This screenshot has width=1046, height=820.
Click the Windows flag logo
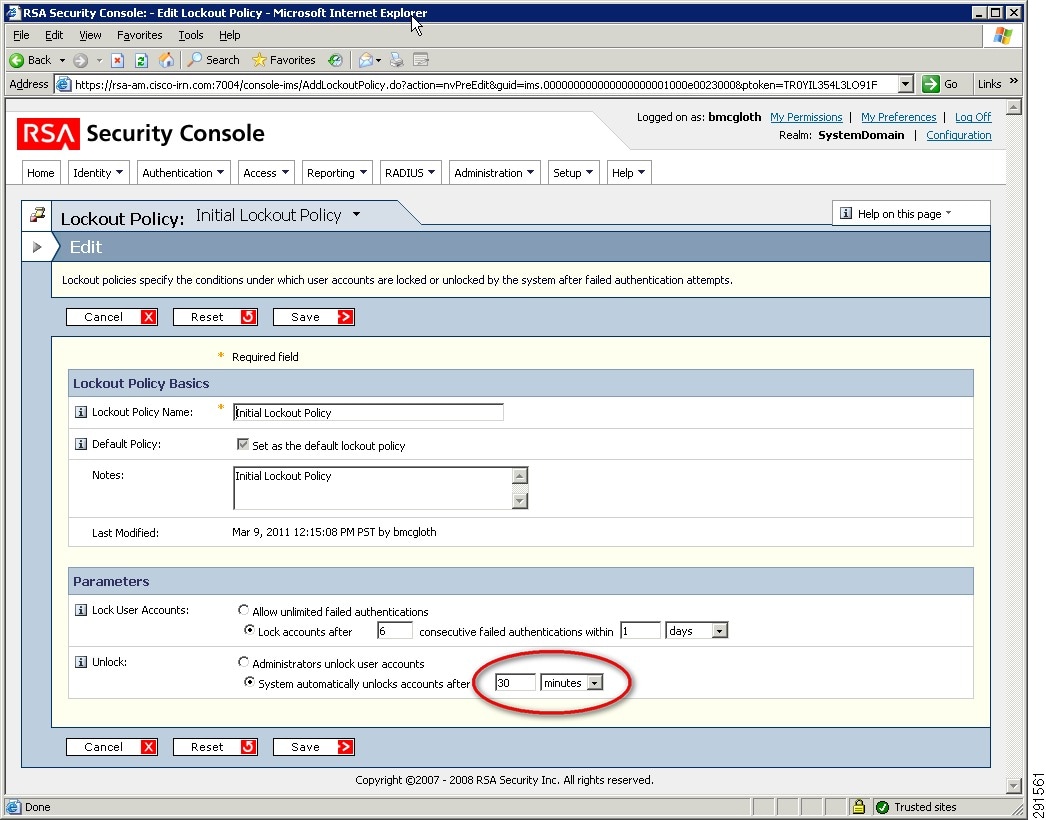pos(1002,35)
